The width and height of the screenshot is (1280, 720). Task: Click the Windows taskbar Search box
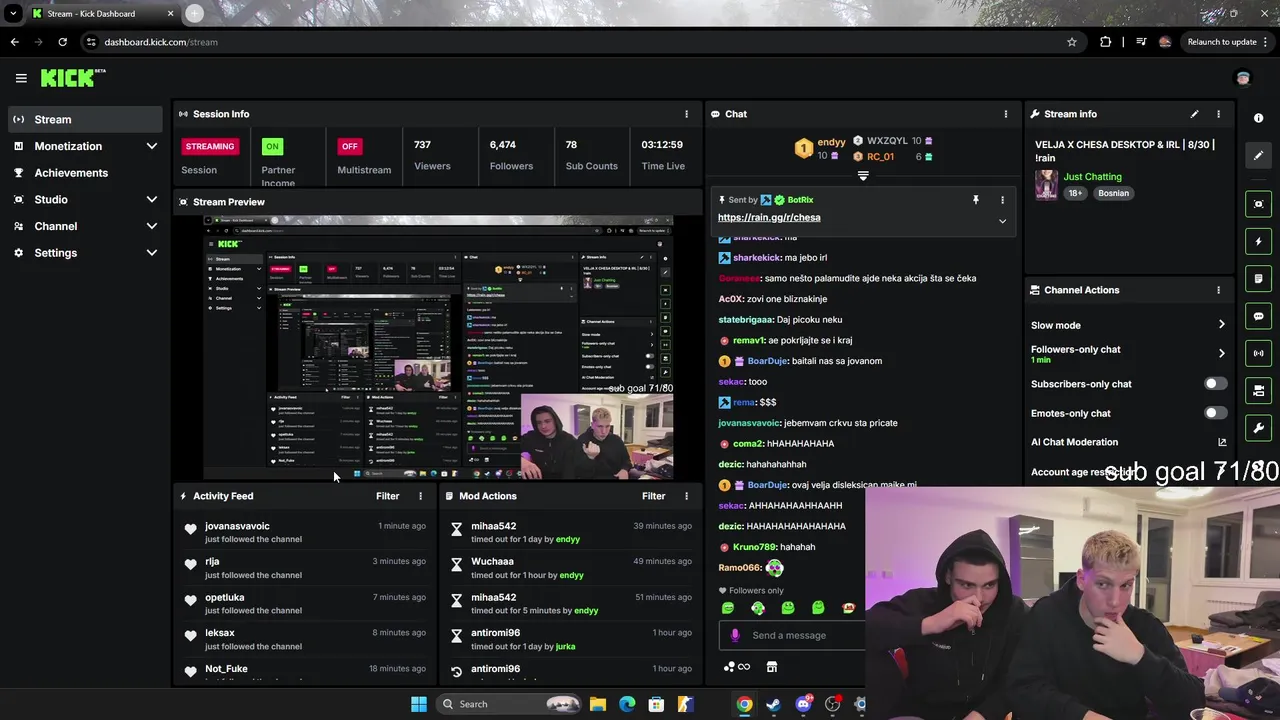510,704
